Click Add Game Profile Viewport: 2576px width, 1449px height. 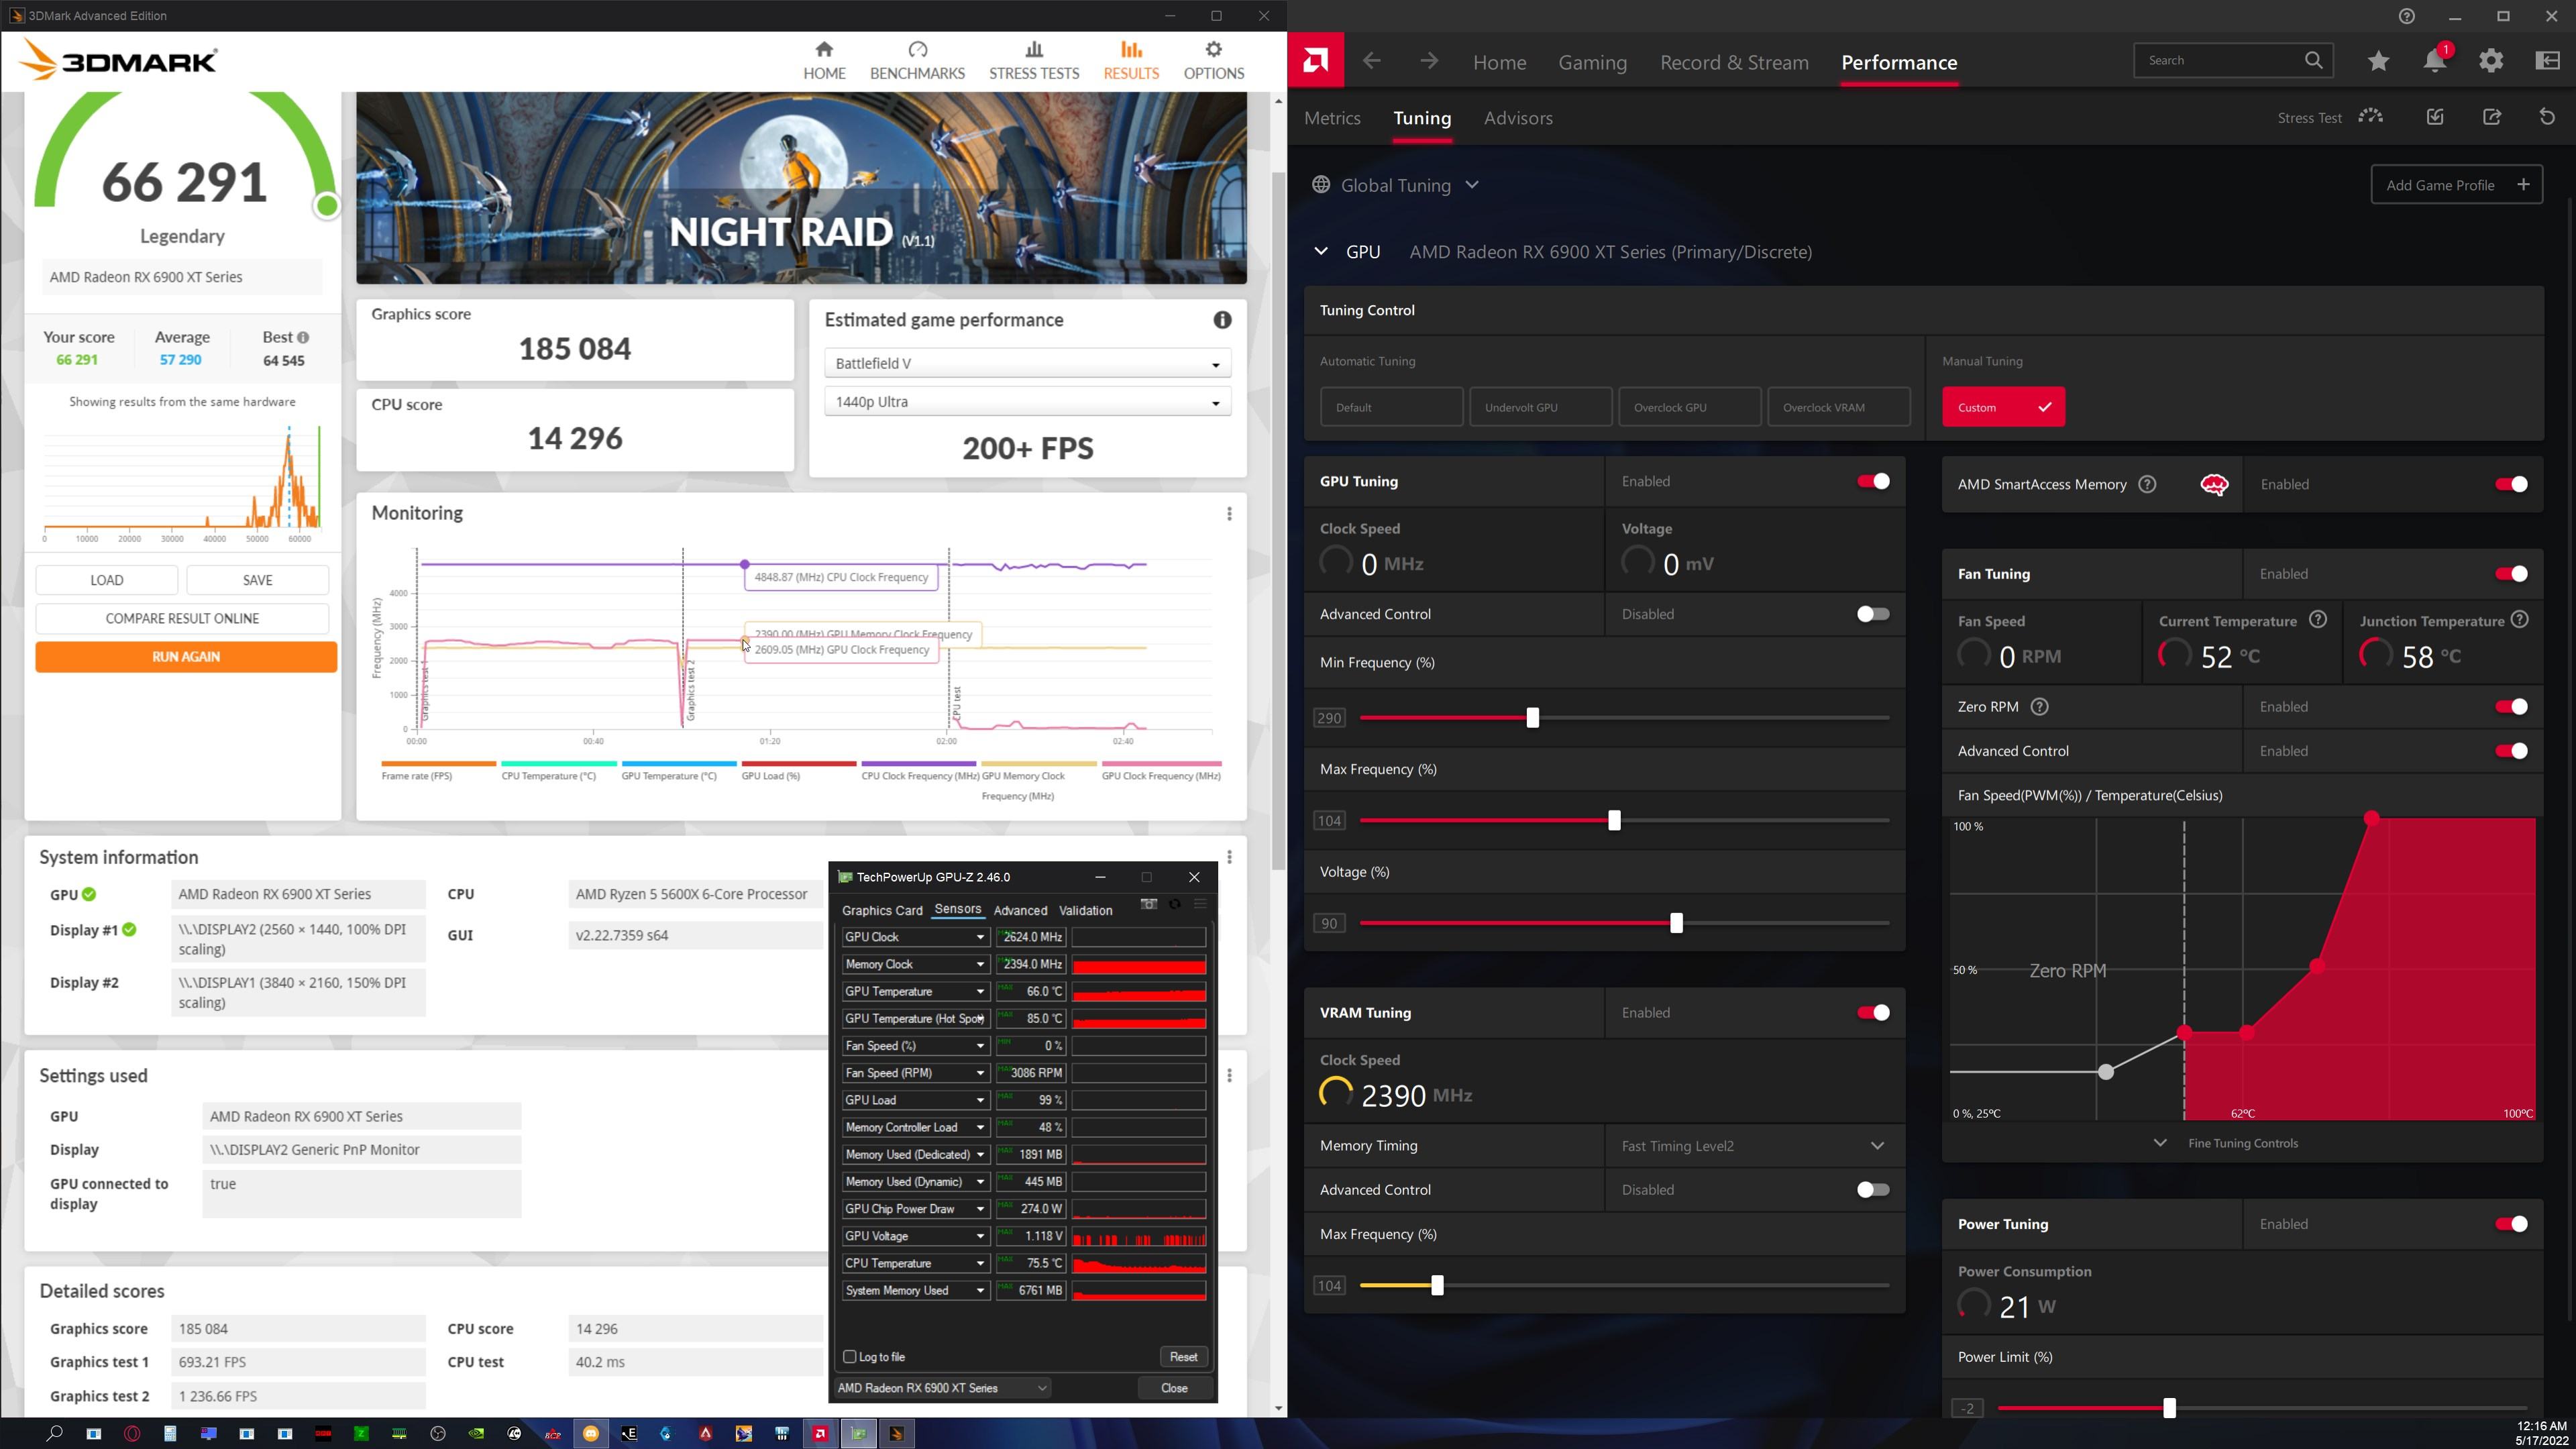point(2456,185)
